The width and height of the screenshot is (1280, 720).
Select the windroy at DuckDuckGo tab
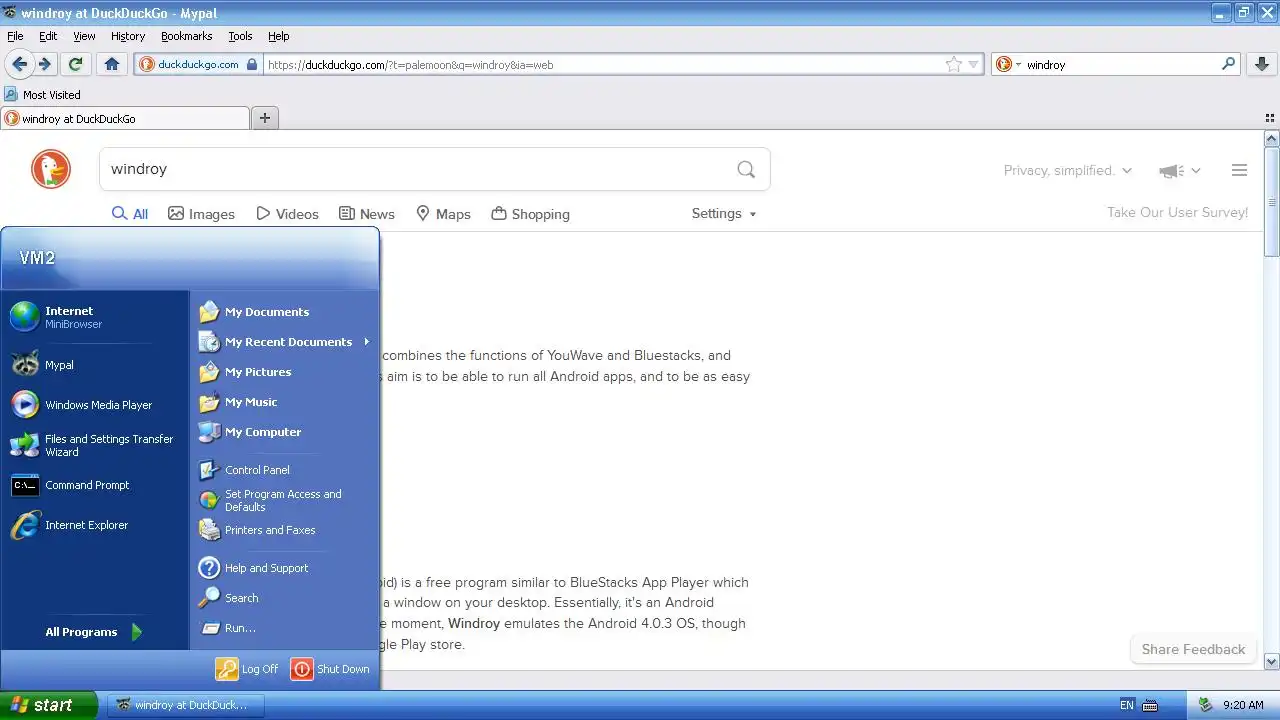point(125,118)
